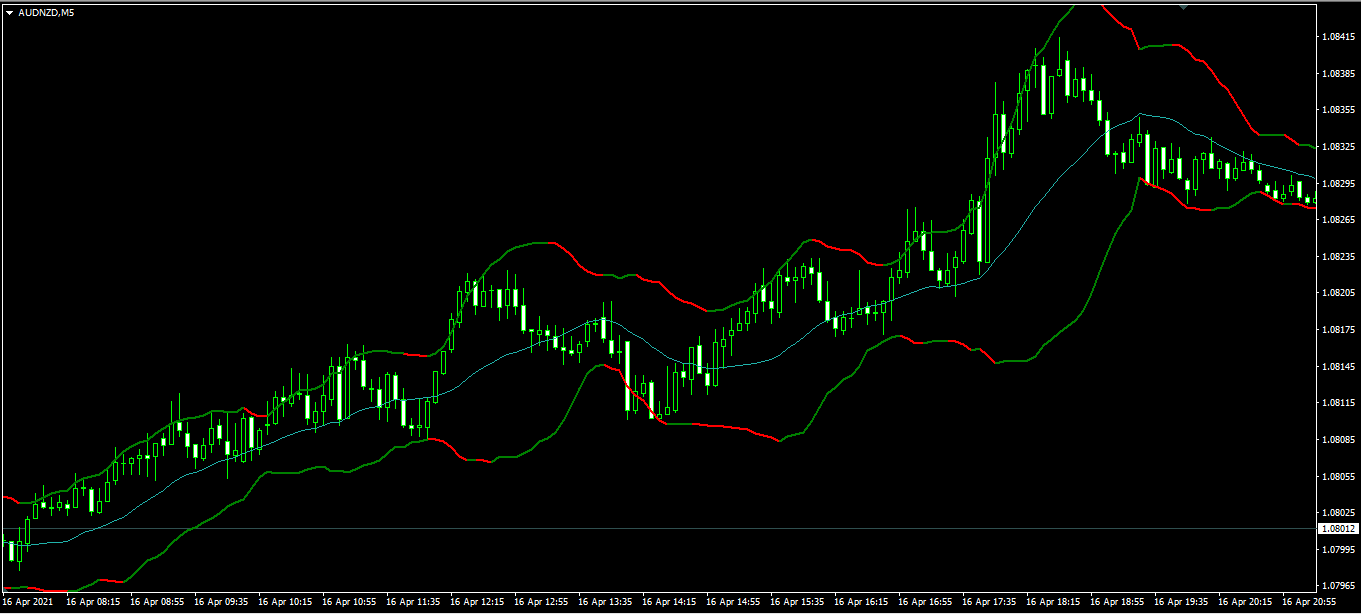This screenshot has height=614, width=1361.
Task: Click price scale value 1.08295
Action: click(x=1338, y=184)
